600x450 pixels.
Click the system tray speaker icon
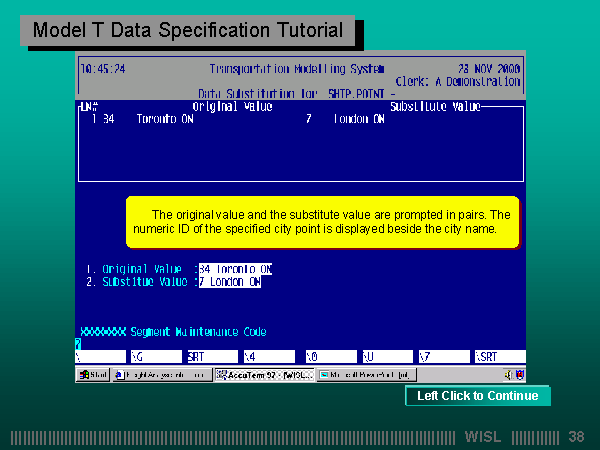point(509,375)
